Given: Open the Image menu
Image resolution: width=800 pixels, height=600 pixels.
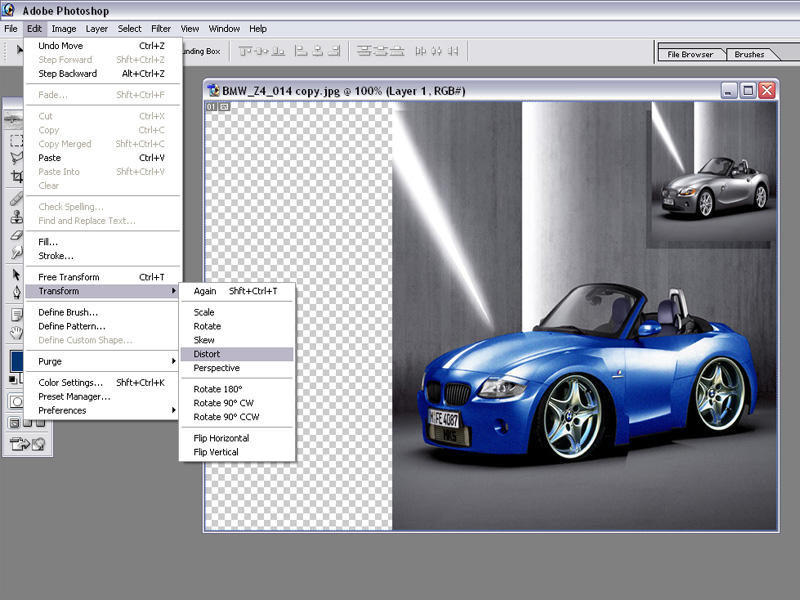Looking at the screenshot, I should pos(64,29).
